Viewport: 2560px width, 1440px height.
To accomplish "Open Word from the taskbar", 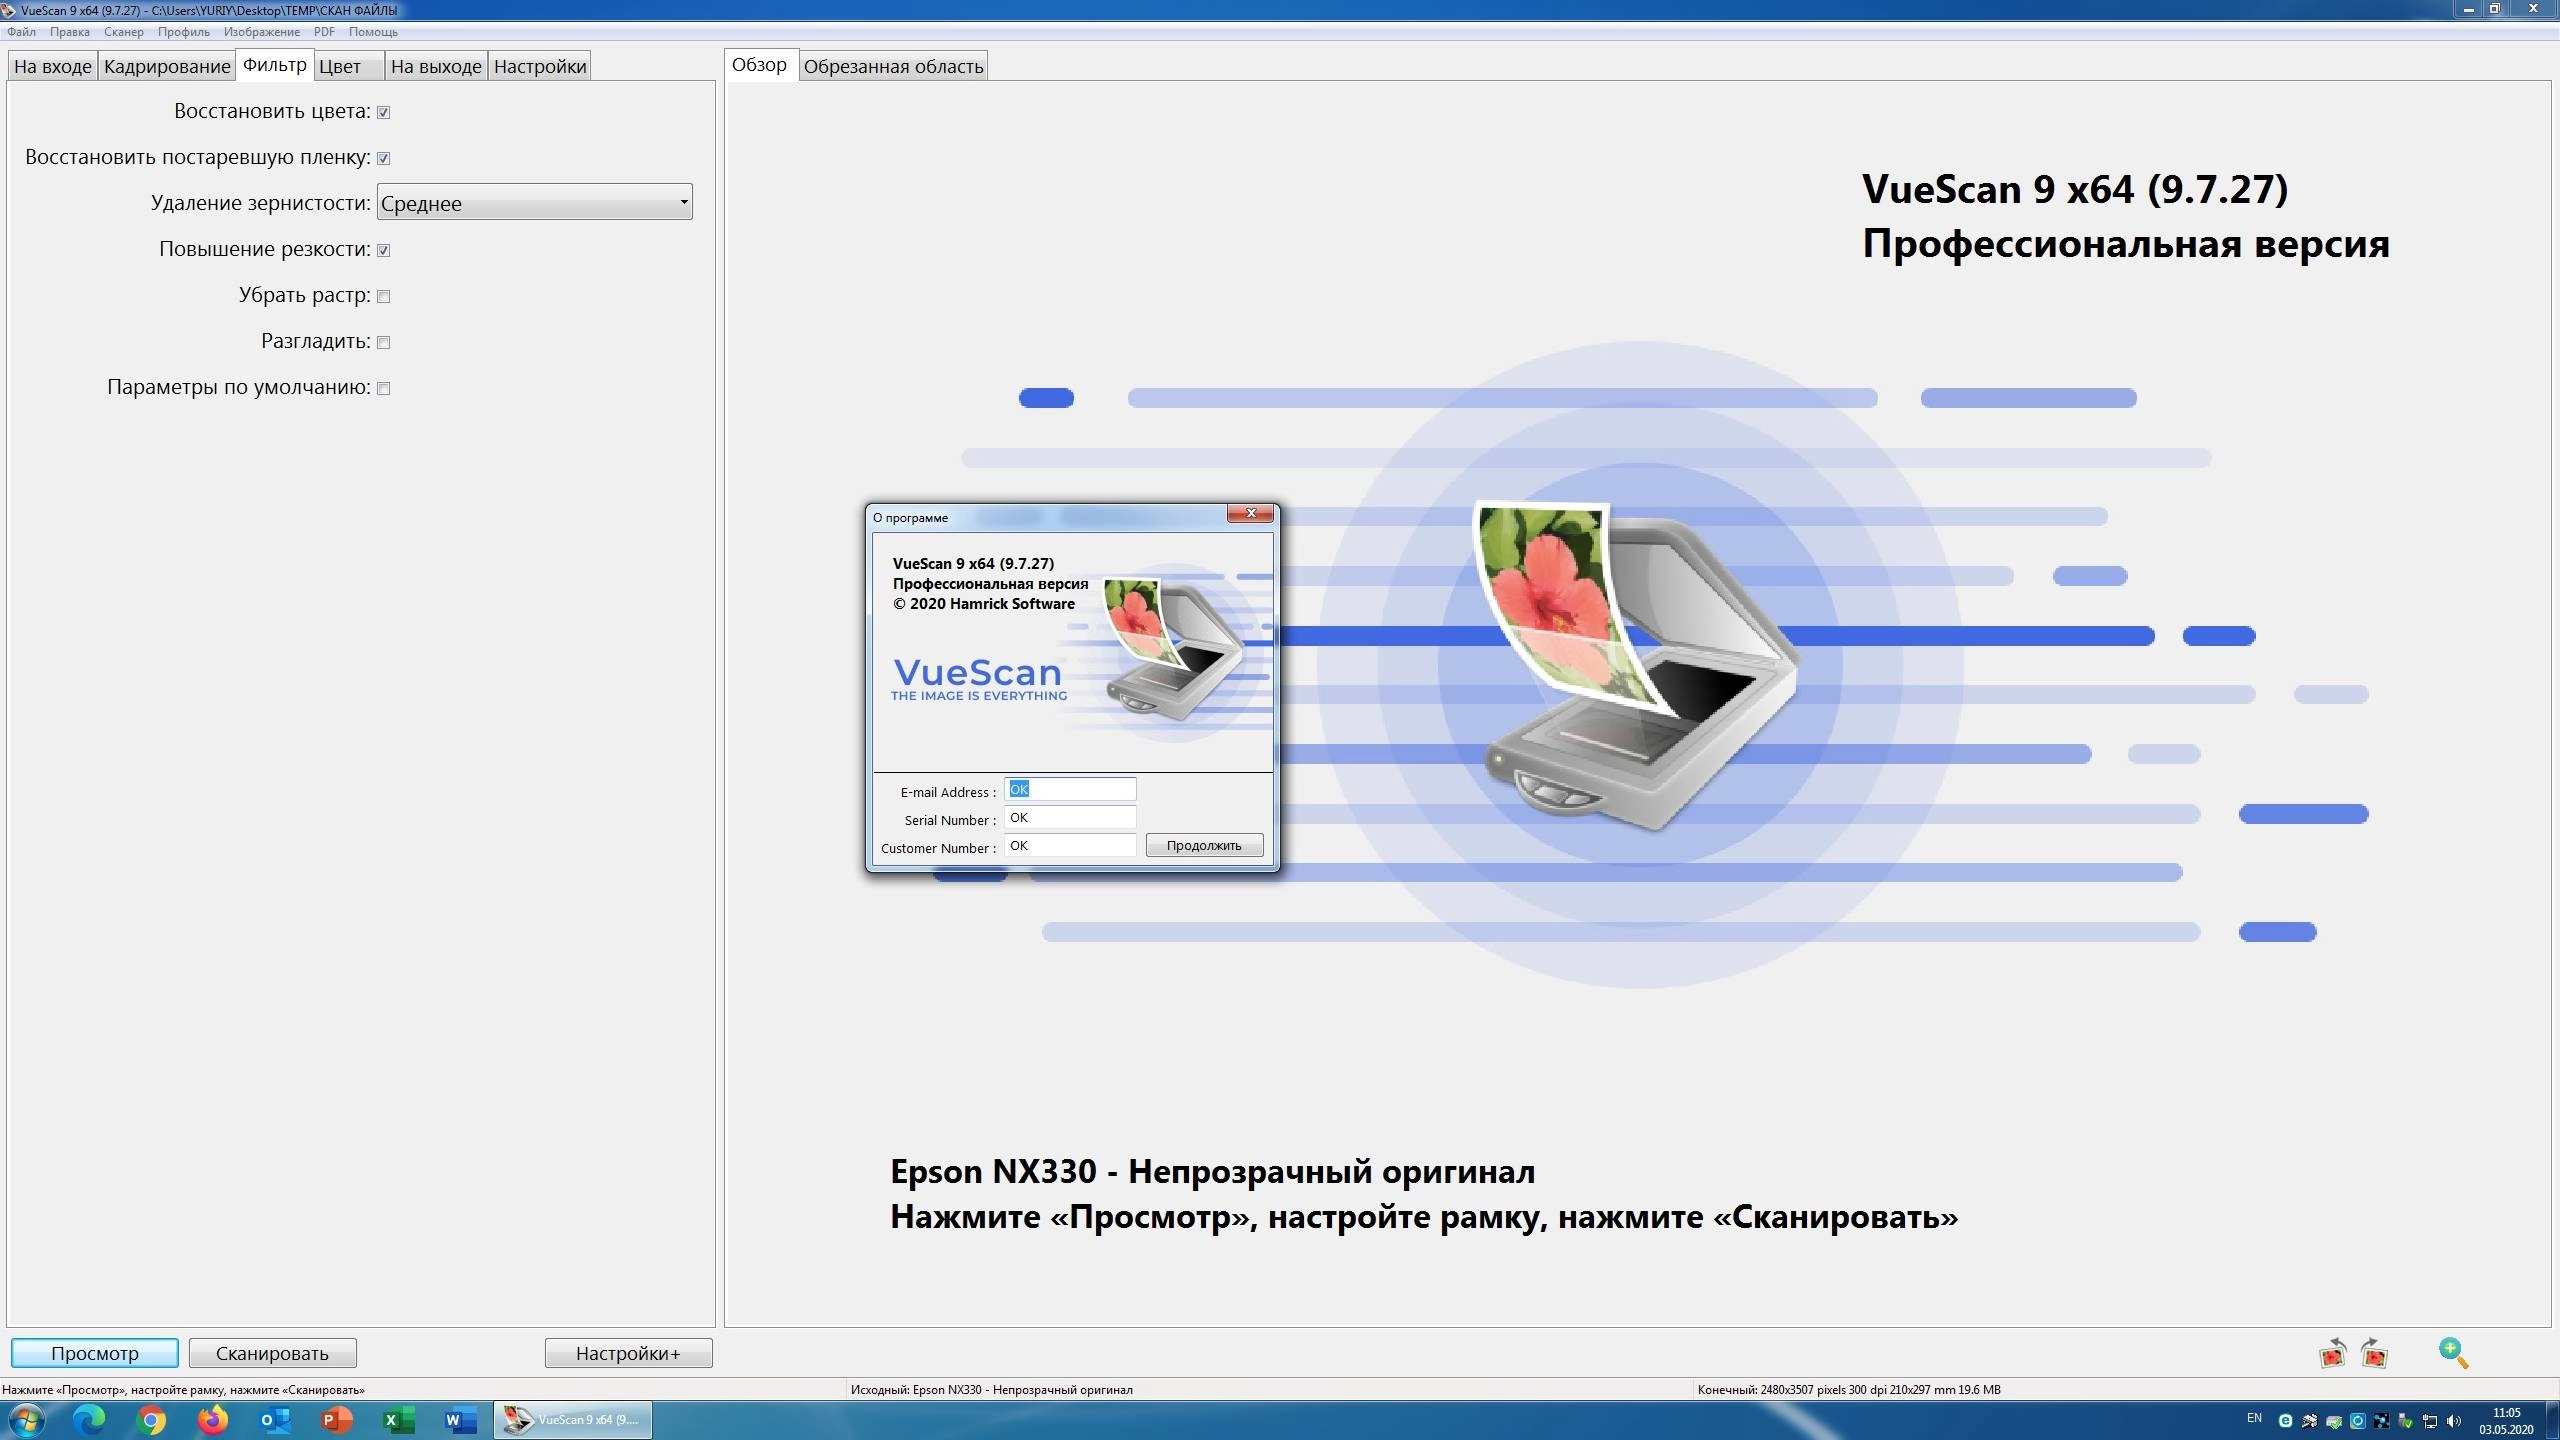I will coord(461,1420).
